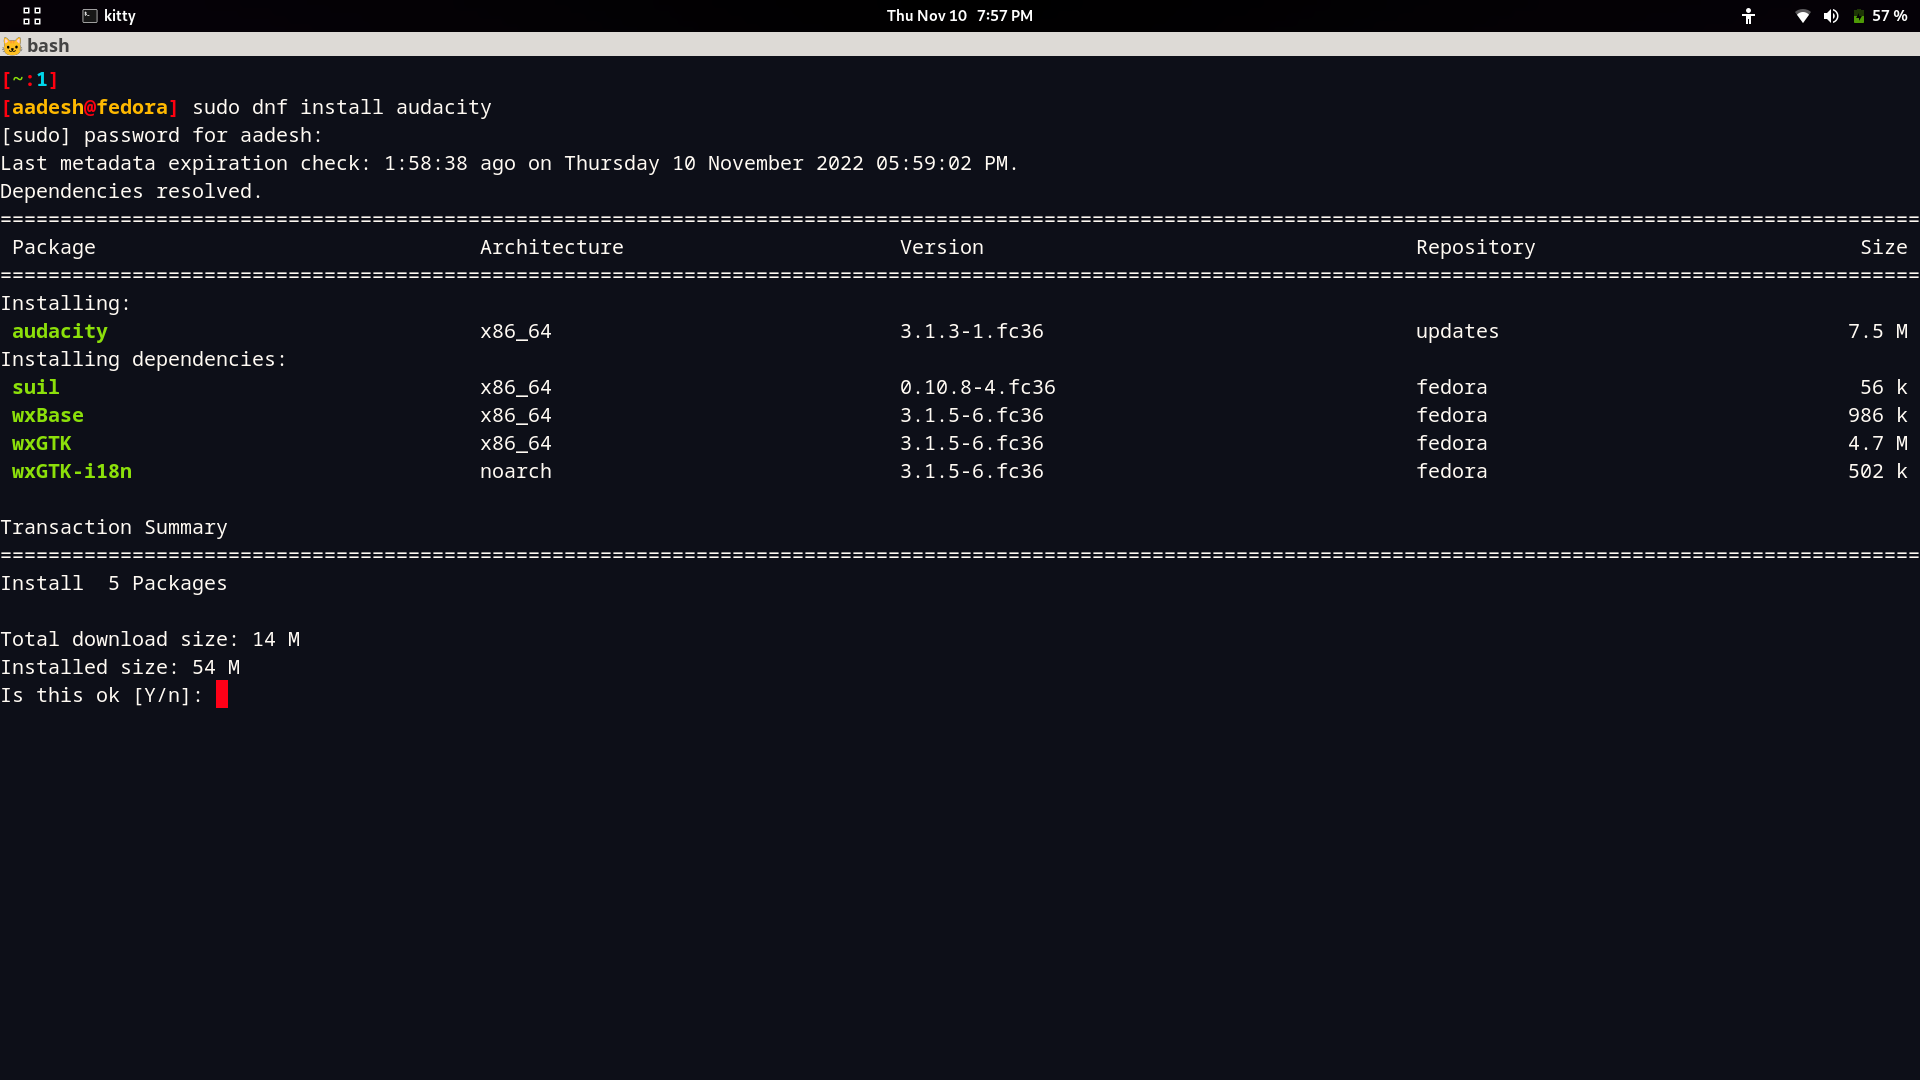Open the clock and calendar panel

[x=959, y=16]
